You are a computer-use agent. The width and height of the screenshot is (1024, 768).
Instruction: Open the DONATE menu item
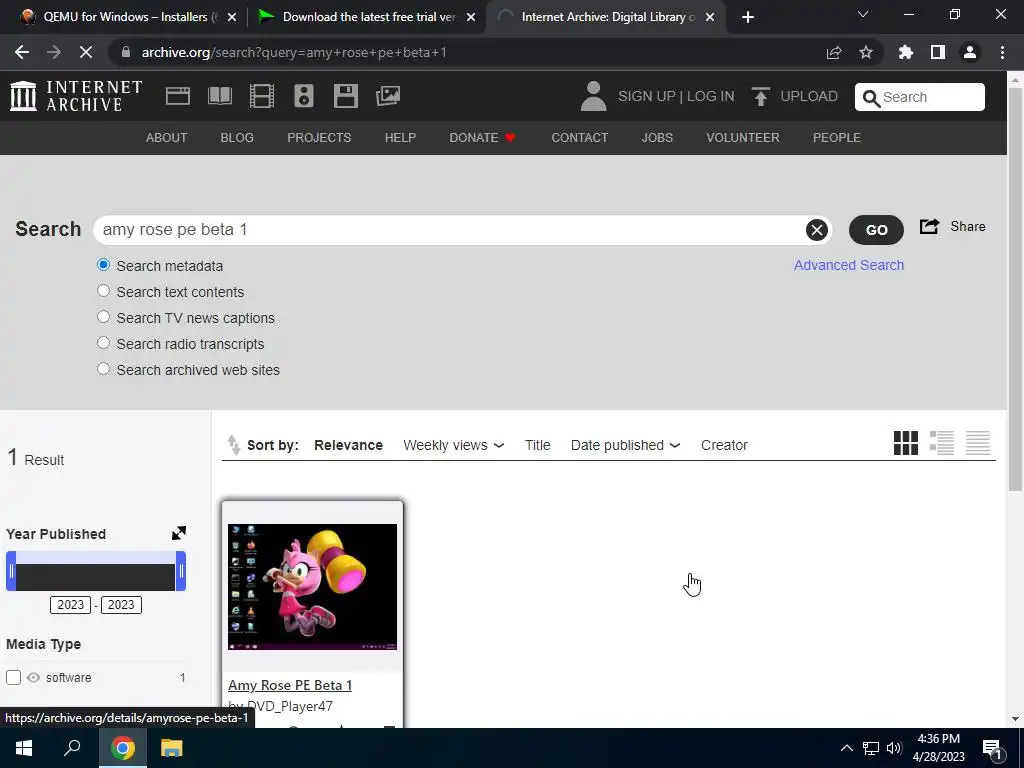click(483, 138)
